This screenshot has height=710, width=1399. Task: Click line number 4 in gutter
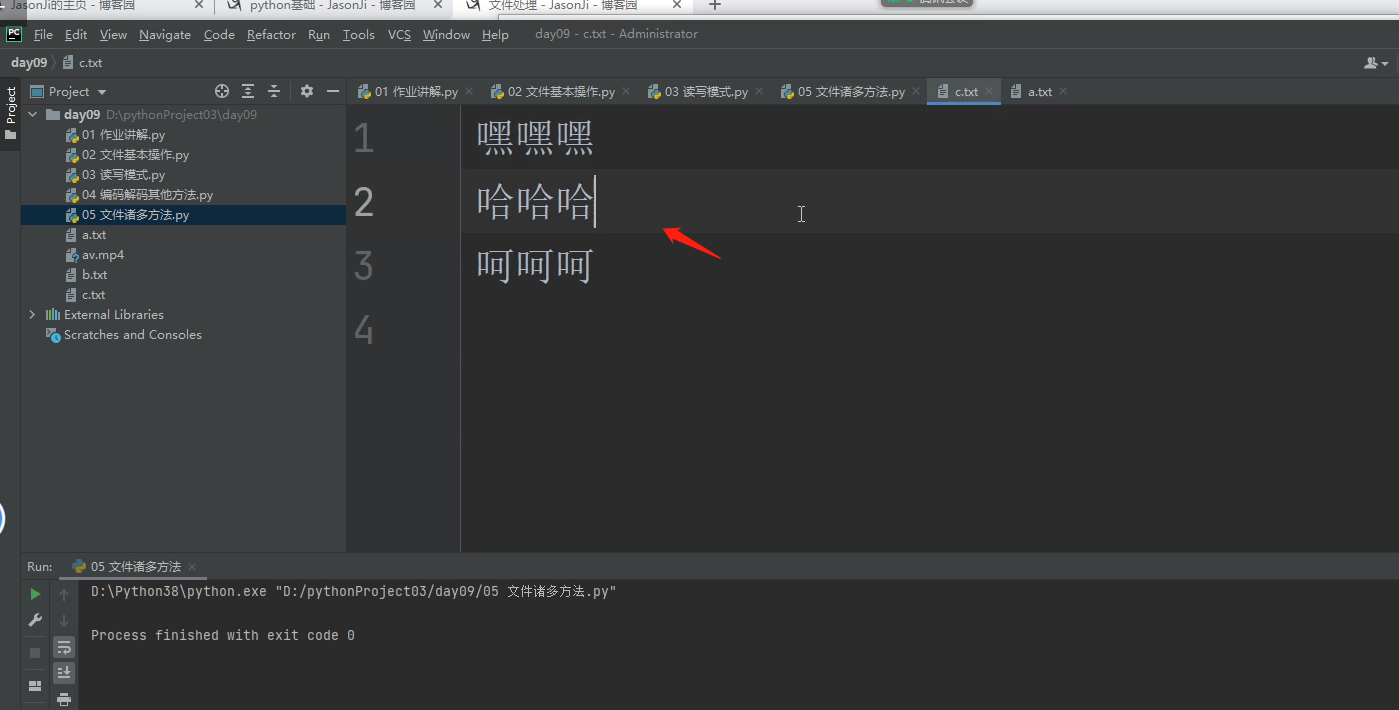click(x=364, y=330)
